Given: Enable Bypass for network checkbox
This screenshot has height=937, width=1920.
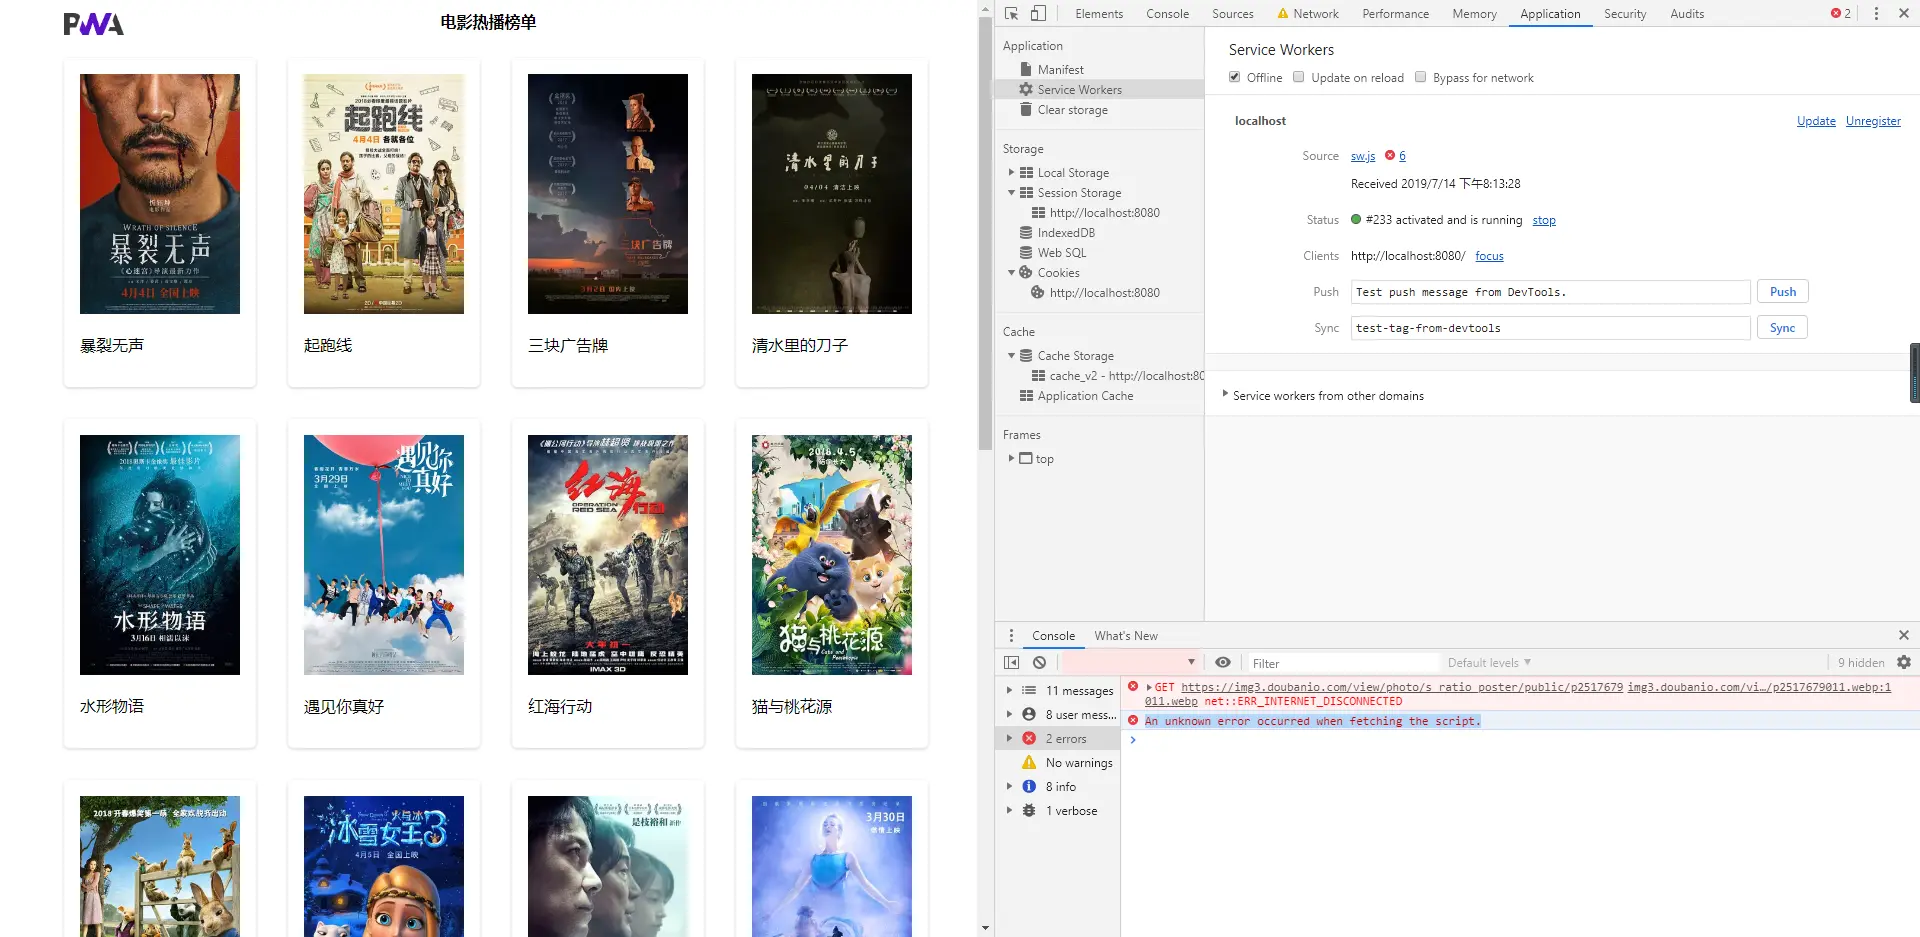Looking at the screenshot, I should (1420, 77).
